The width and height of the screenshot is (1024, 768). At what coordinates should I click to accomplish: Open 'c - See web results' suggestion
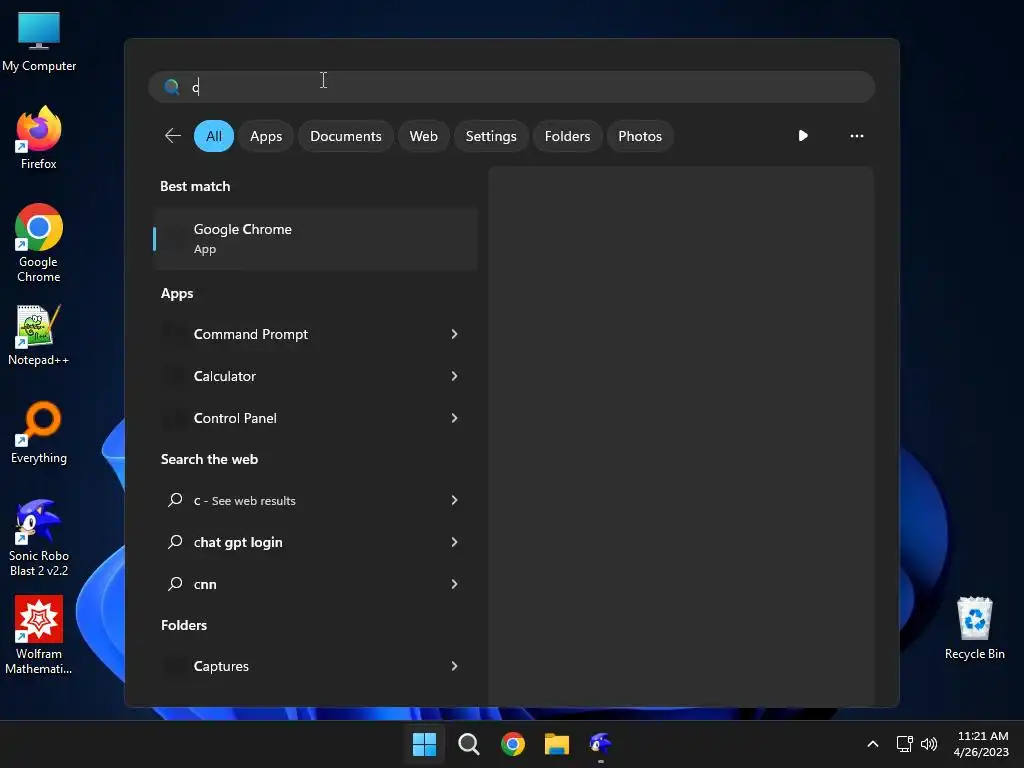(x=315, y=500)
